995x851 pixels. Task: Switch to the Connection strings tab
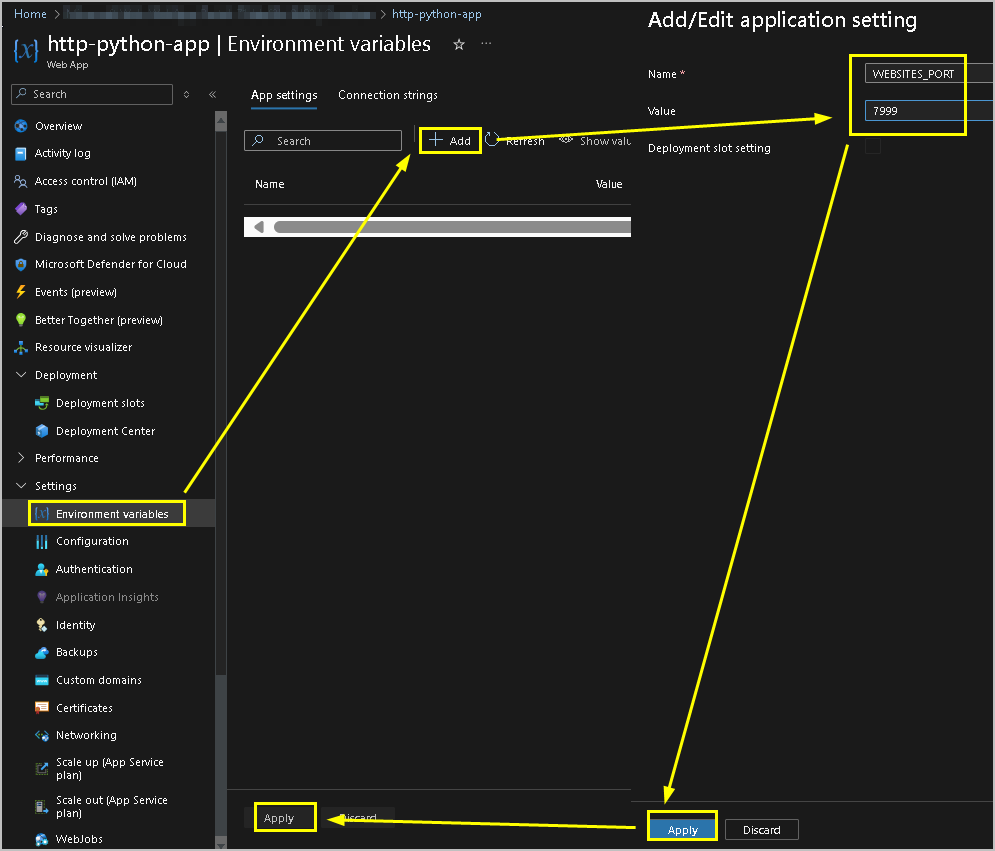(x=388, y=95)
